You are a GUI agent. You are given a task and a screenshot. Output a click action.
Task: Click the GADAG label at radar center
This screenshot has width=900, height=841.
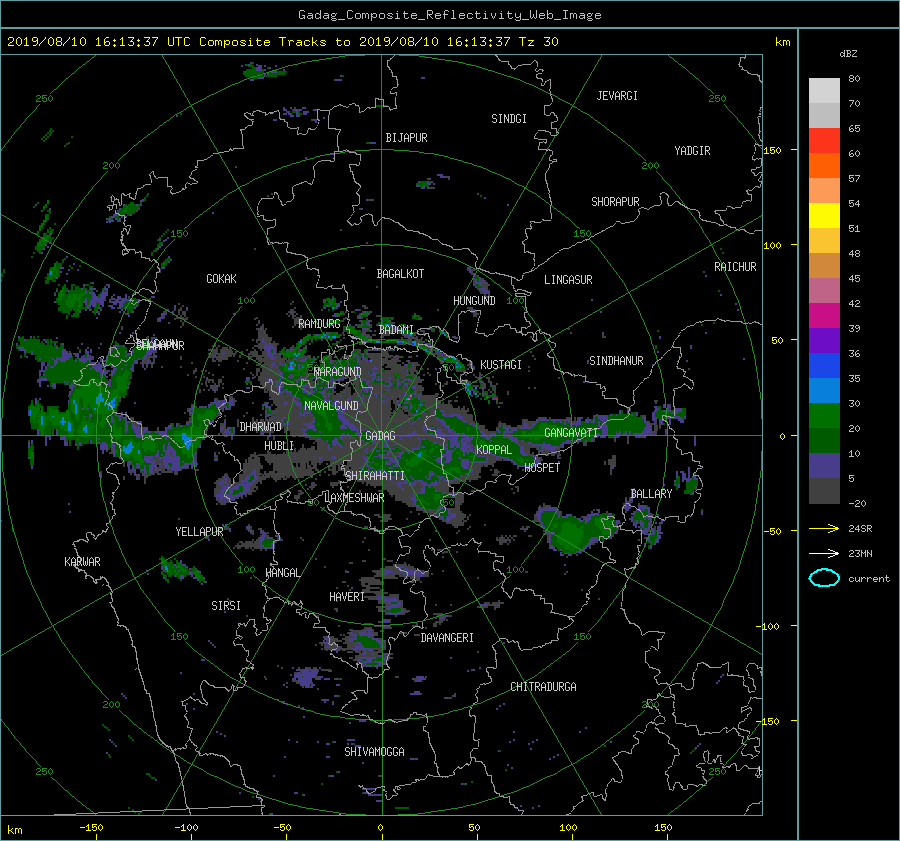tap(381, 436)
